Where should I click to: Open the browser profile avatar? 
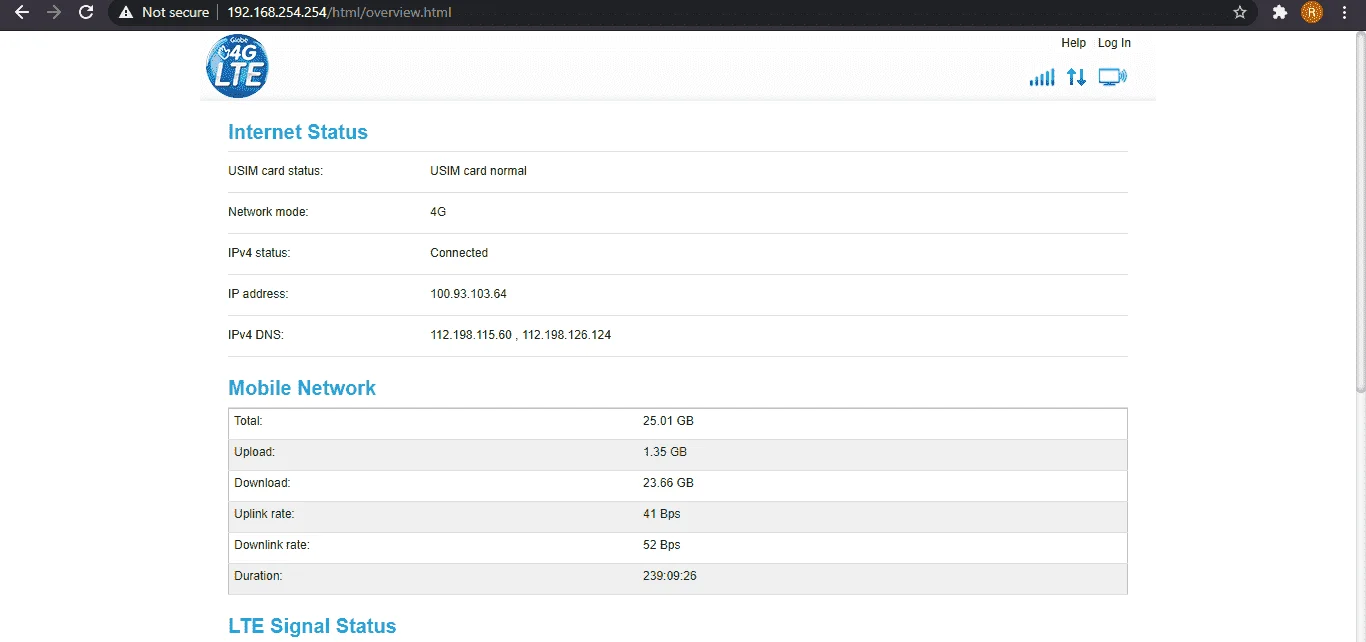pos(1312,13)
